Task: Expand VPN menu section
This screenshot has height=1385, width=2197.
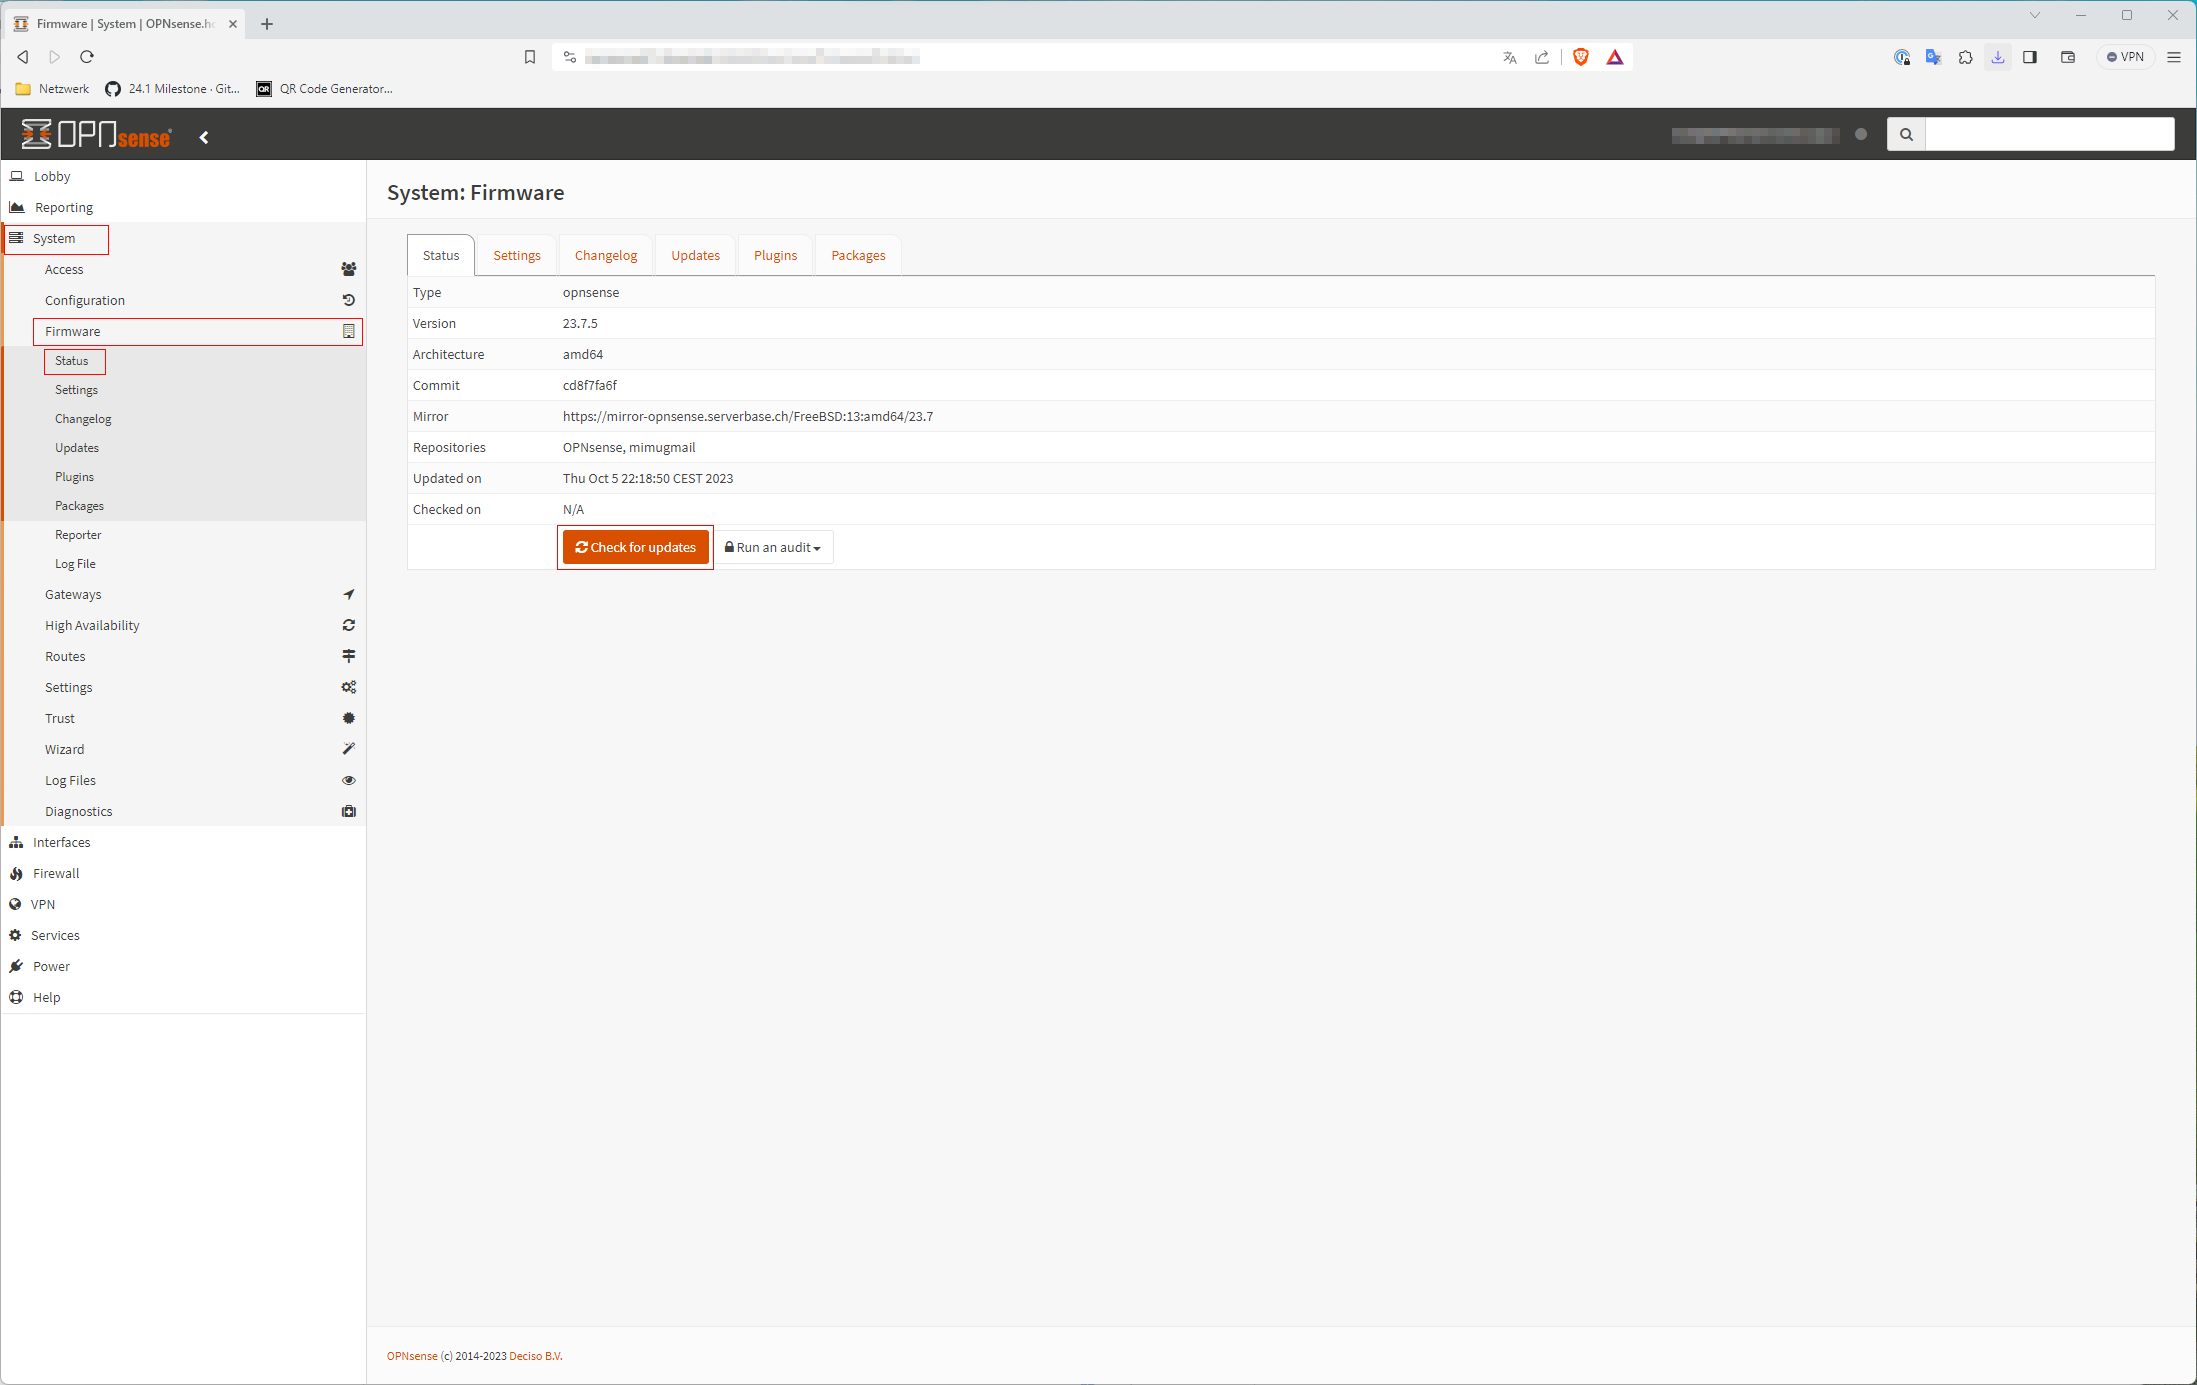Action: [x=183, y=904]
